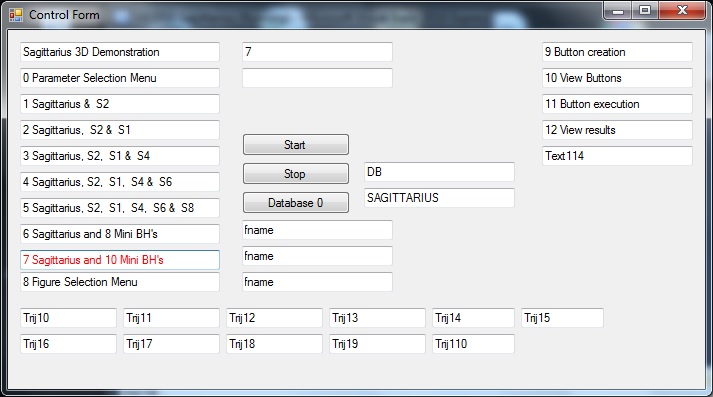Minimize the Control Form window
The width and height of the screenshot is (713, 397).
coord(618,11)
